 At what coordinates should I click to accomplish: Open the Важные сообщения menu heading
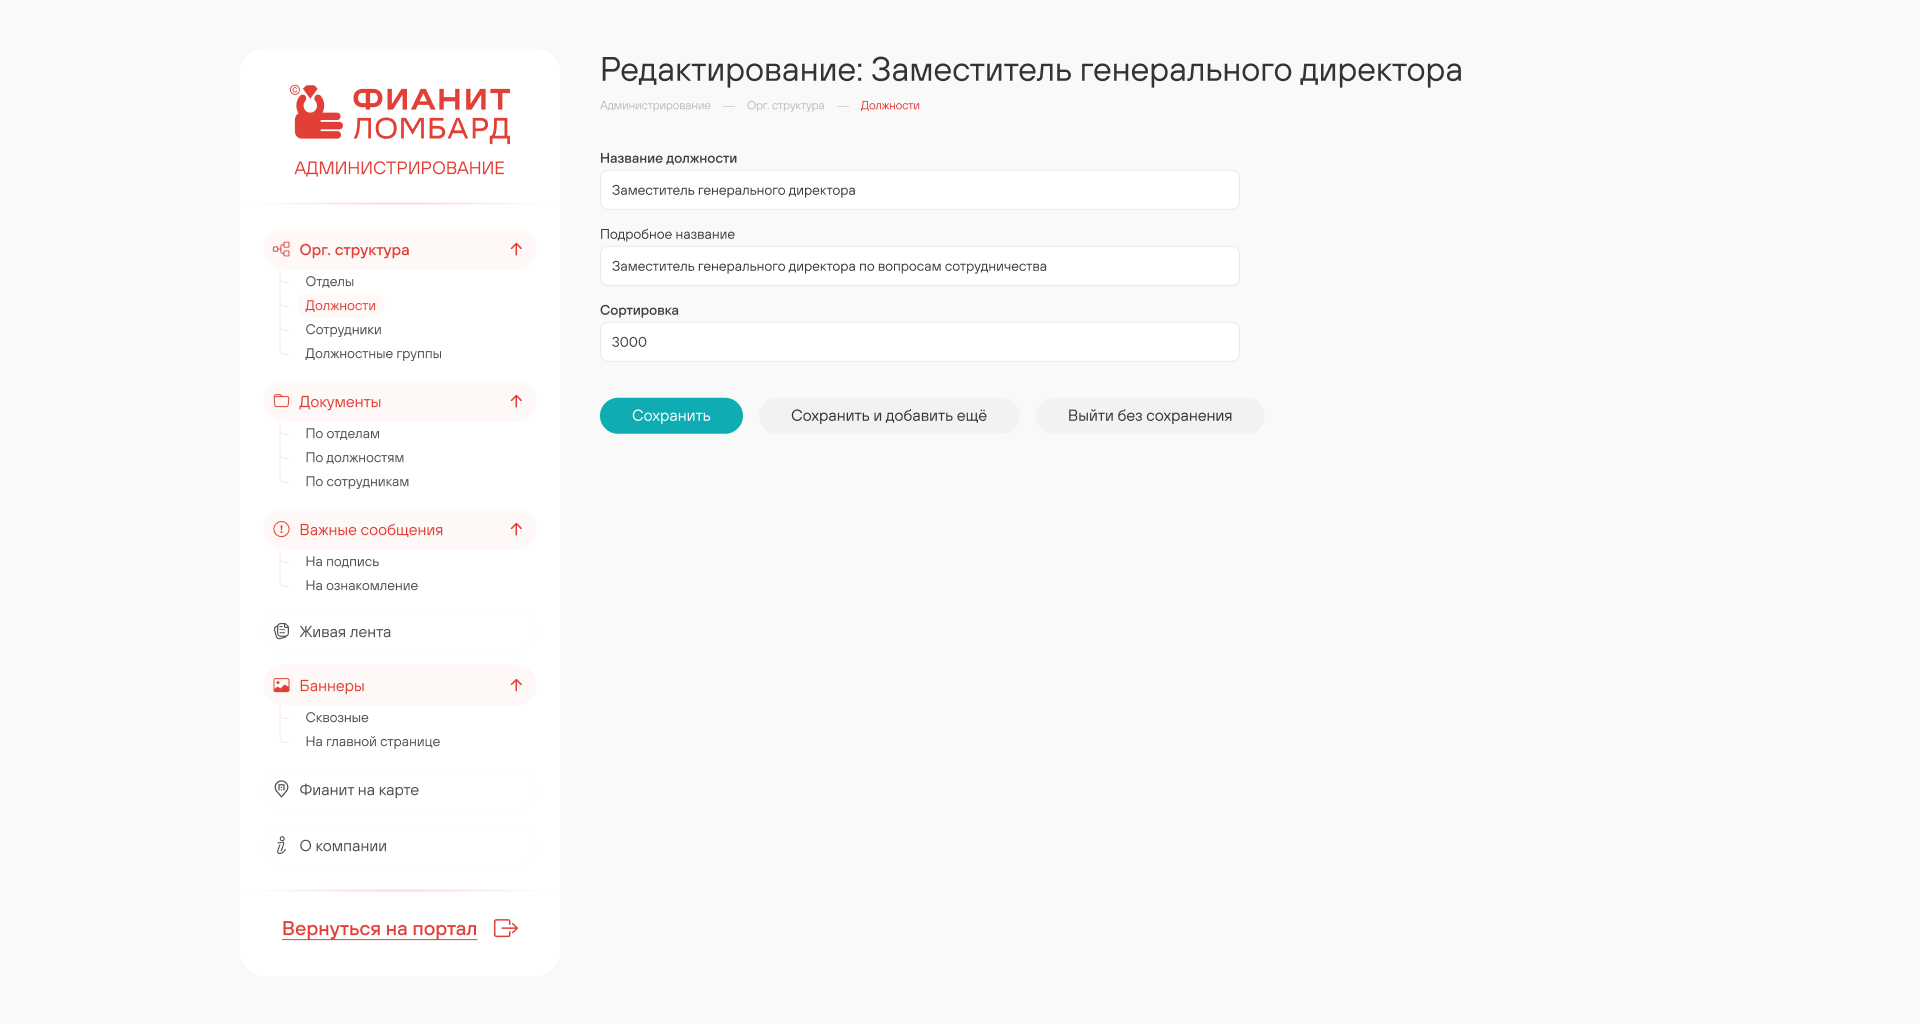400,529
